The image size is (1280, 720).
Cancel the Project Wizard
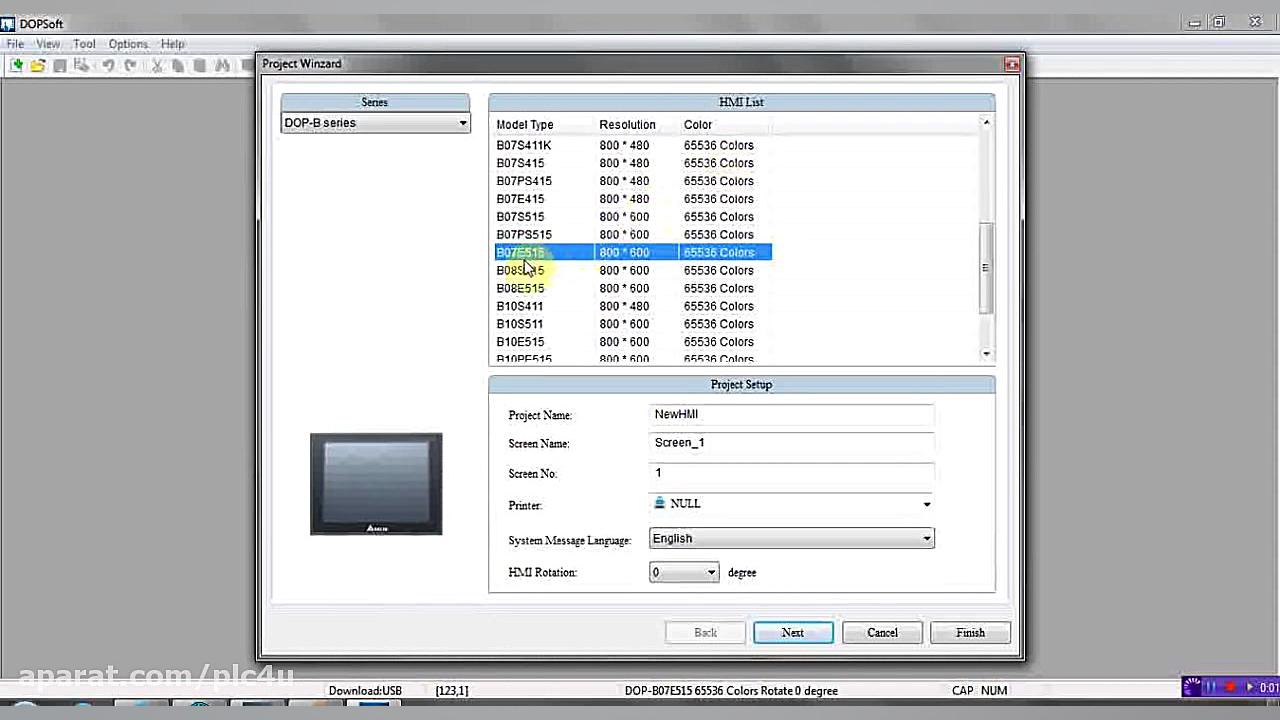pos(881,632)
